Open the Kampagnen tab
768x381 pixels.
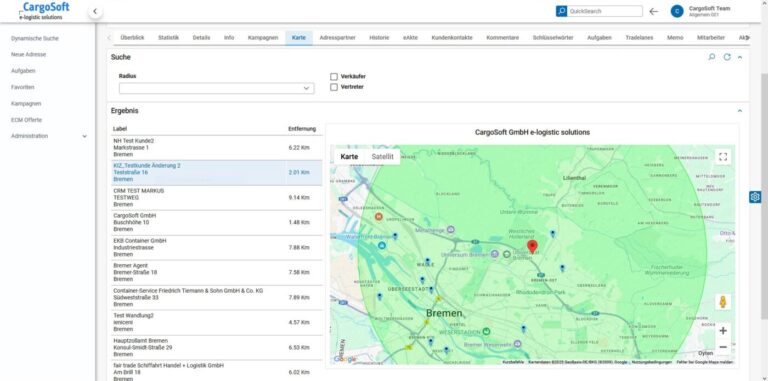point(263,38)
